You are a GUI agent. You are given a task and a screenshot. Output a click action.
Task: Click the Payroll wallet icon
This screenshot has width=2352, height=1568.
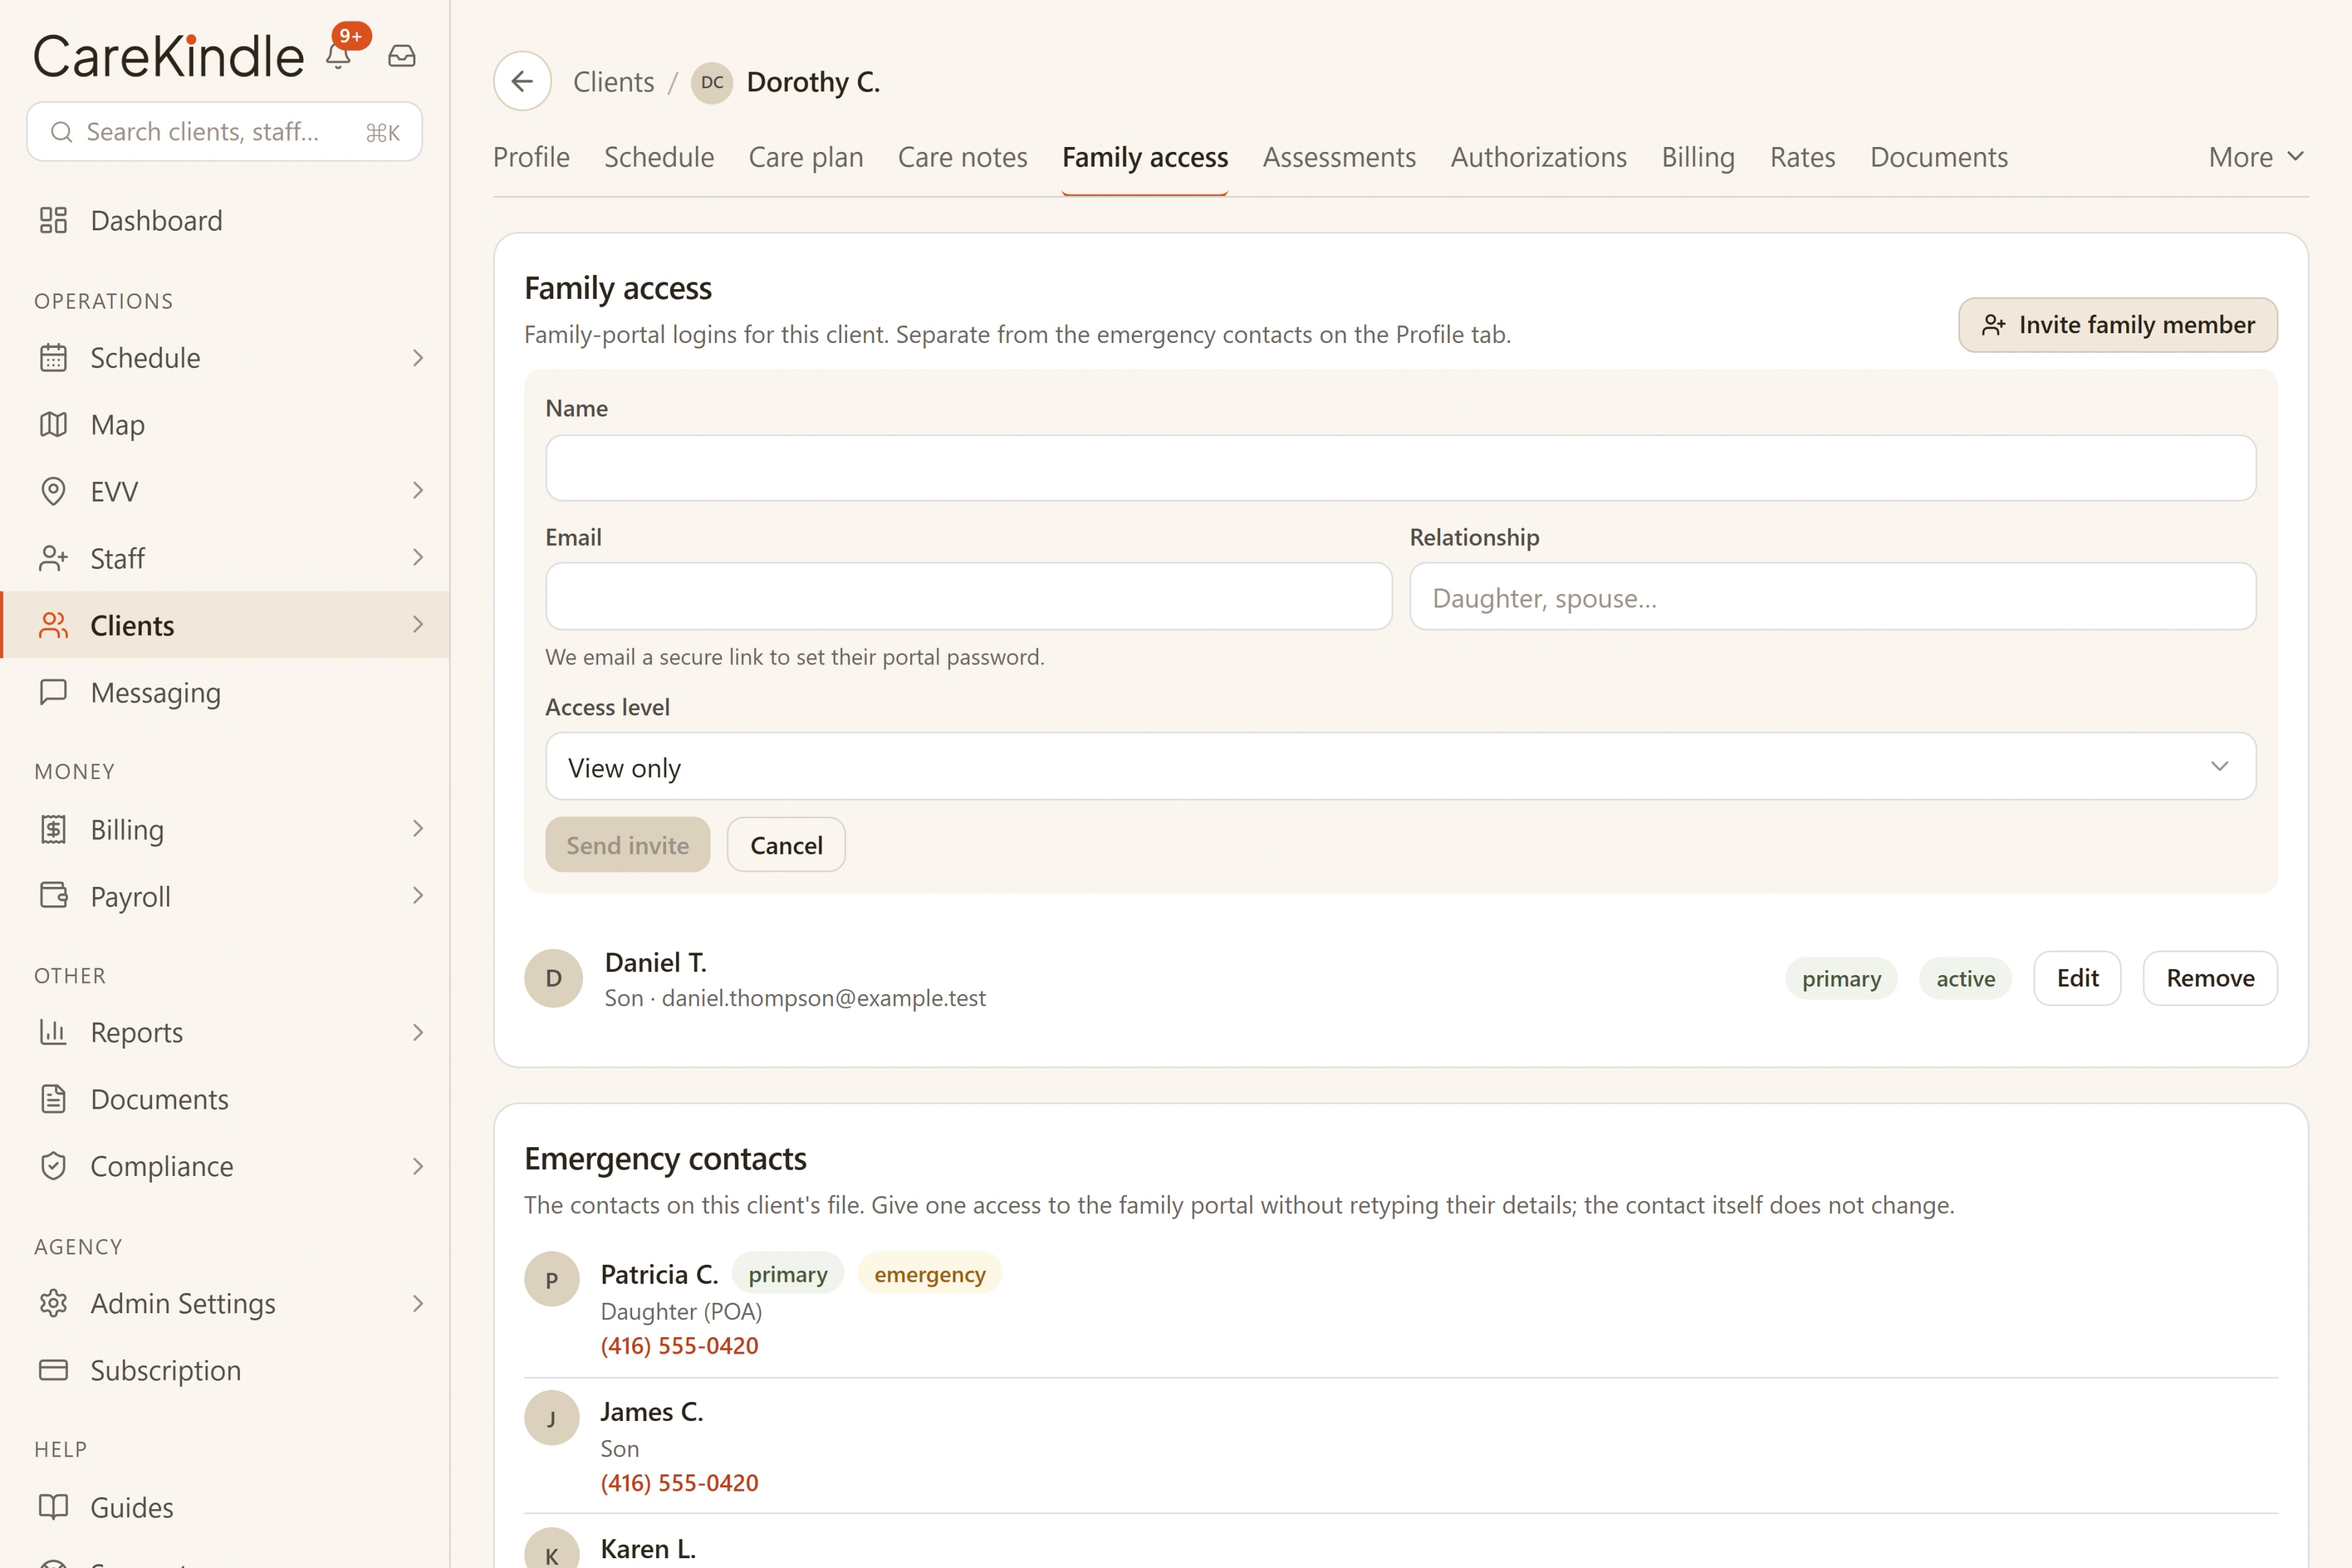(53, 896)
